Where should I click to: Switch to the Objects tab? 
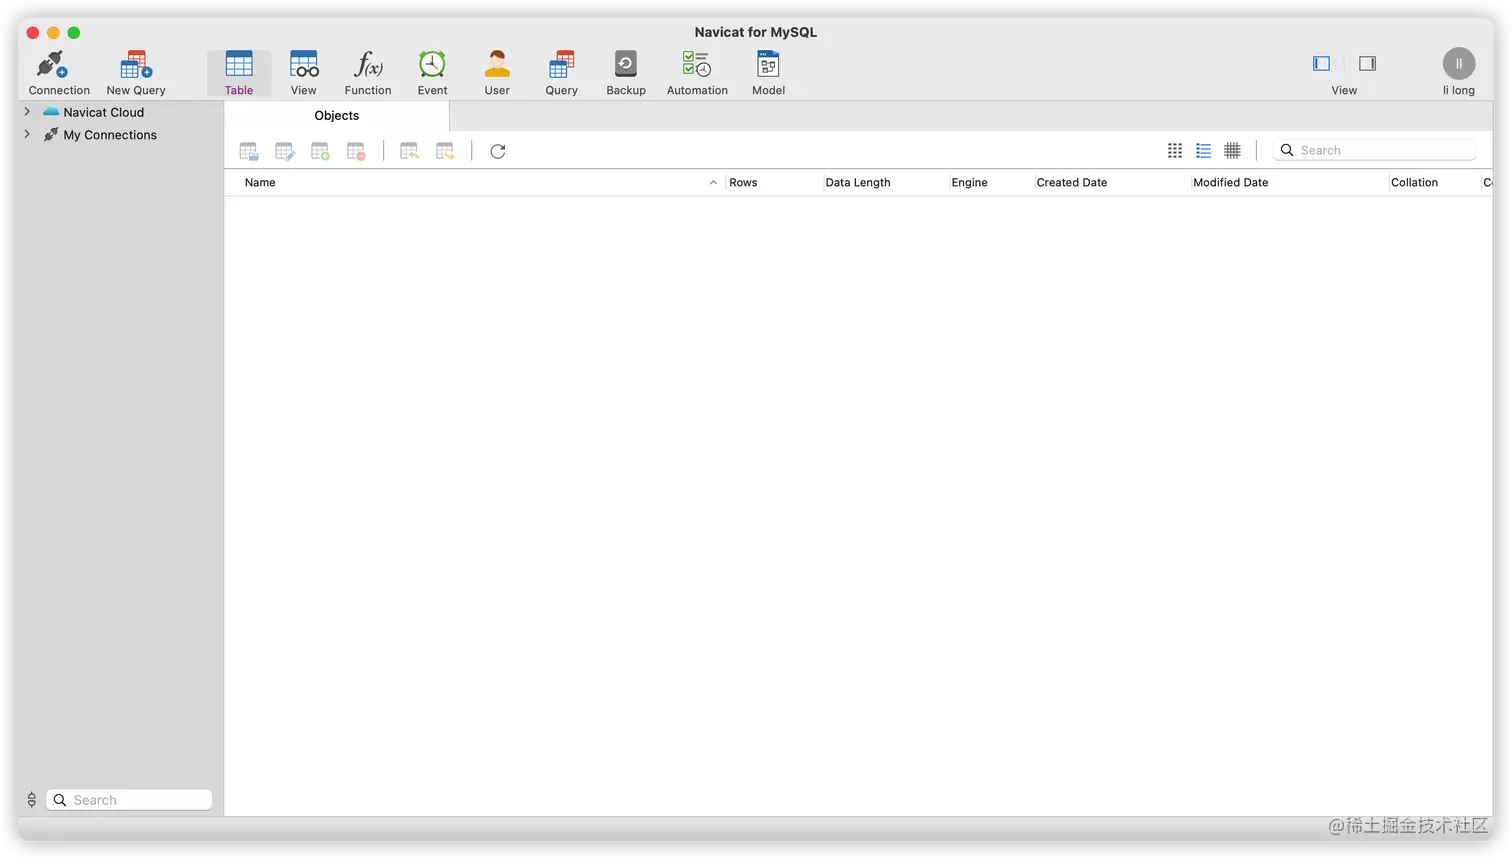point(337,116)
